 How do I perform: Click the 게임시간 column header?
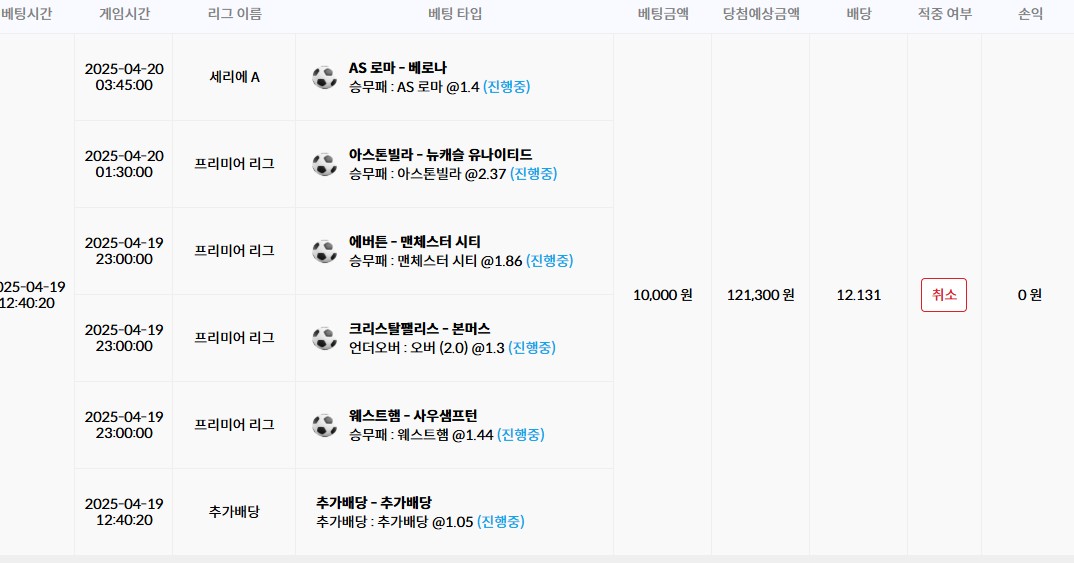[x=124, y=15]
